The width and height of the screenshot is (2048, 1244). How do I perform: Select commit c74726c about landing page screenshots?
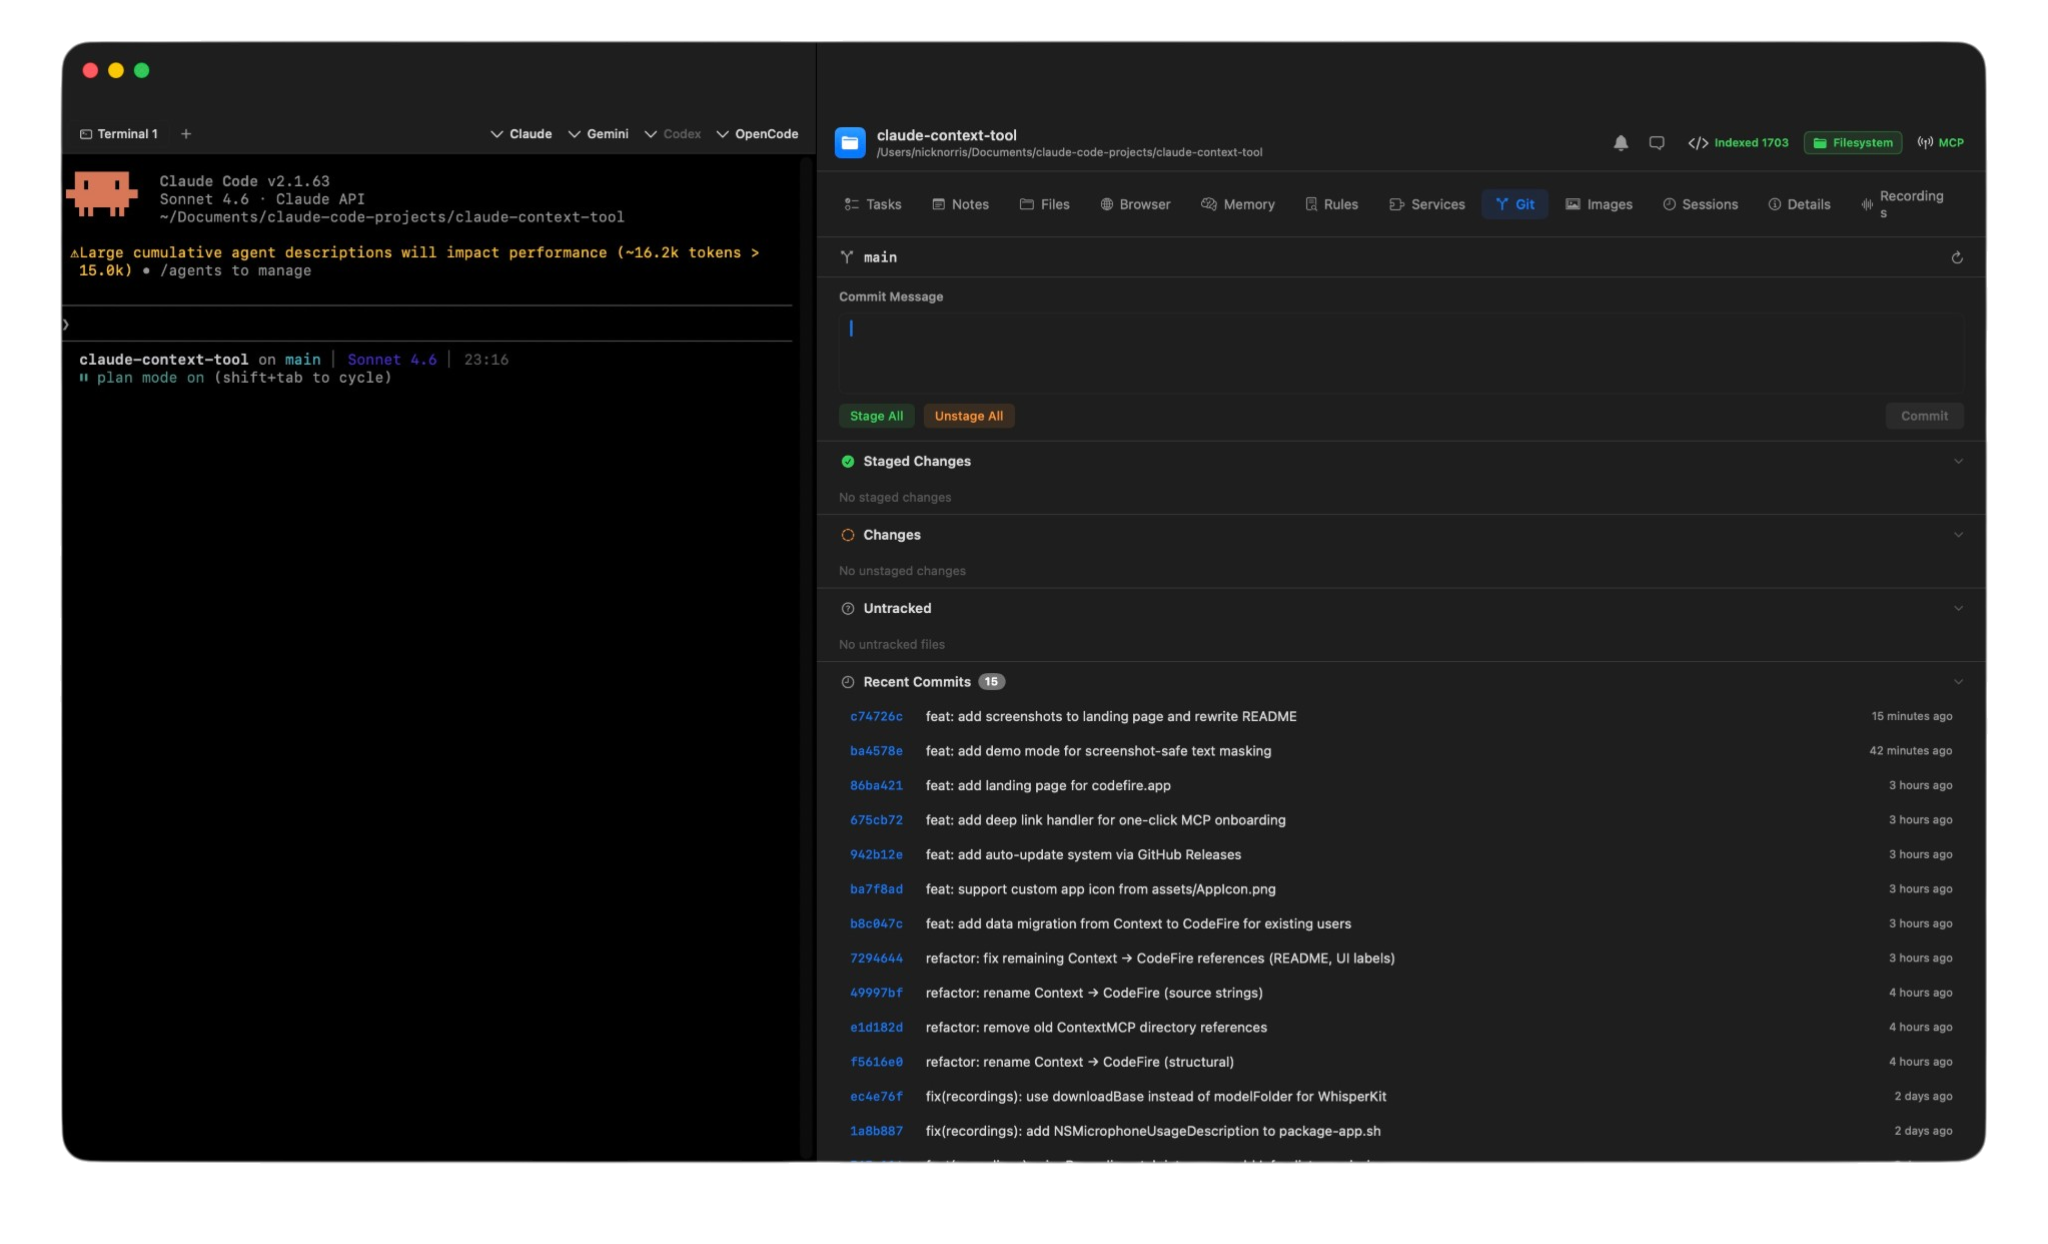pos(1108,716)
